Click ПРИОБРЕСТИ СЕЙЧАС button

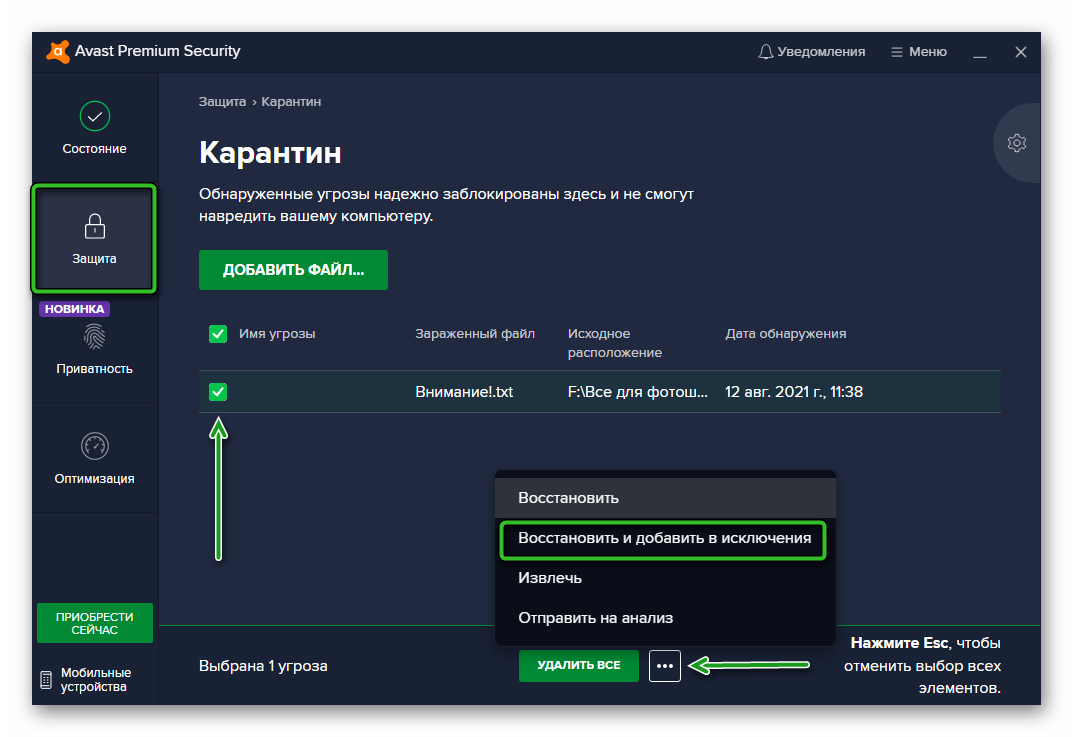coord(94,623)
